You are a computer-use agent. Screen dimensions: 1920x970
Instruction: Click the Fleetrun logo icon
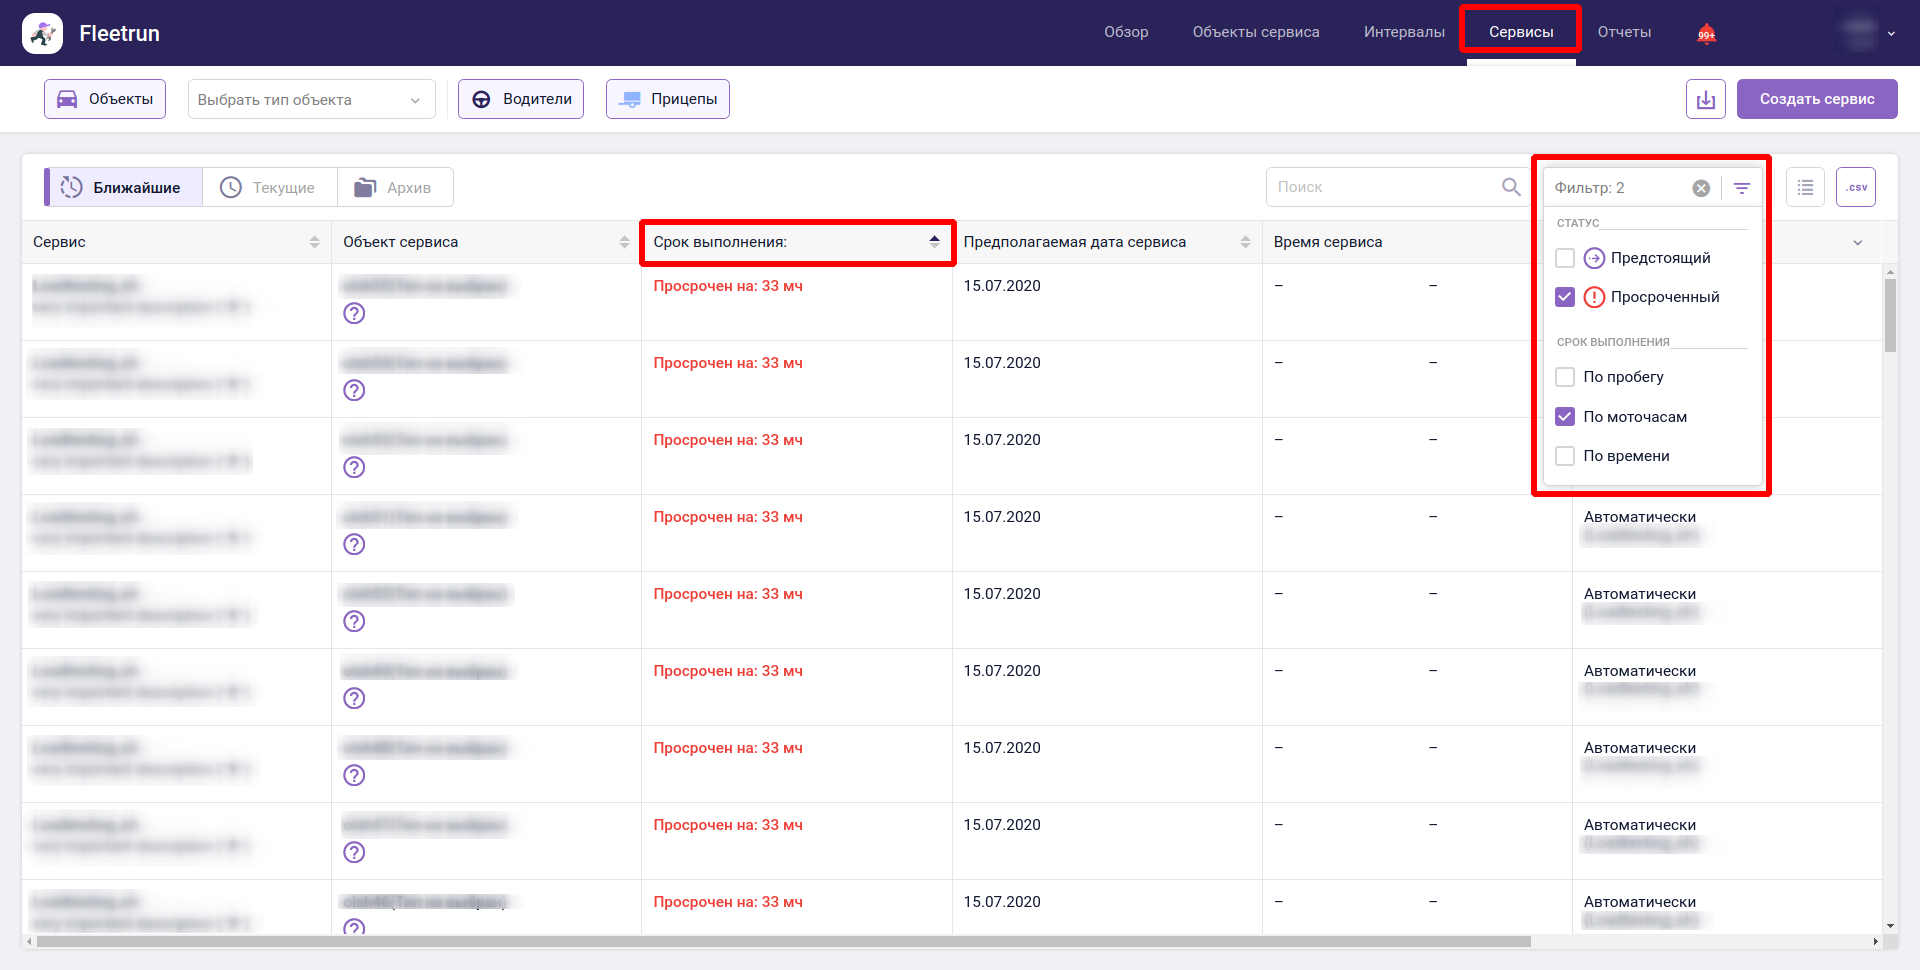coord(42,33)
